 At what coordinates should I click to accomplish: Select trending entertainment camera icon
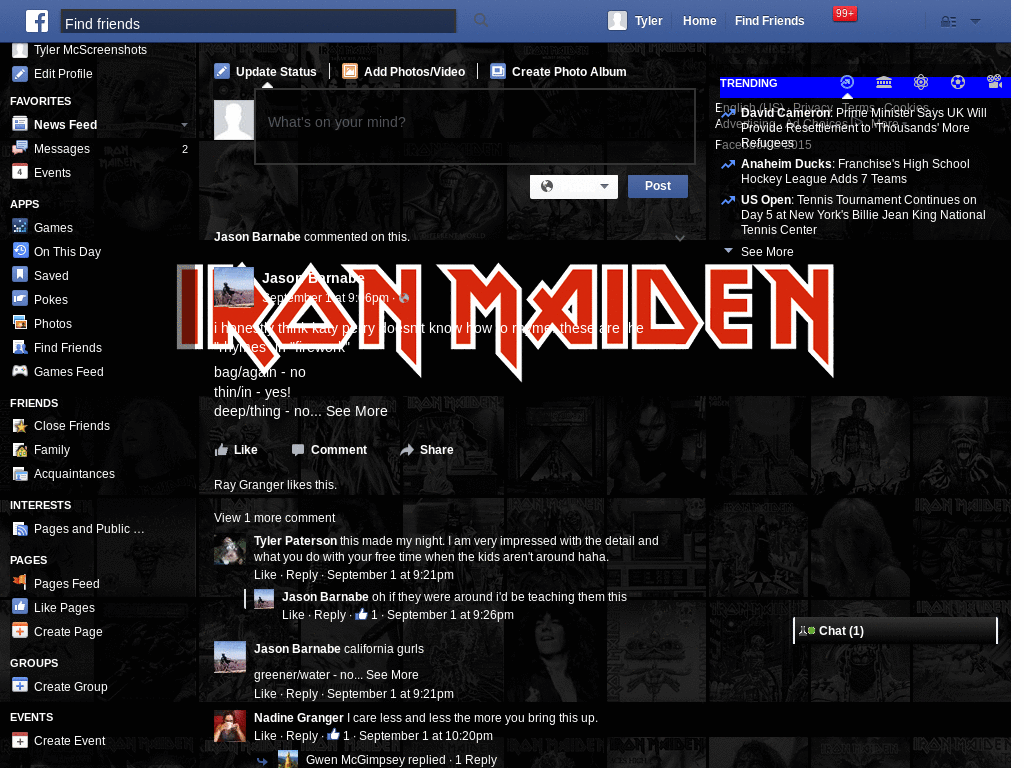pyautogui.click(x=995, y=82)
